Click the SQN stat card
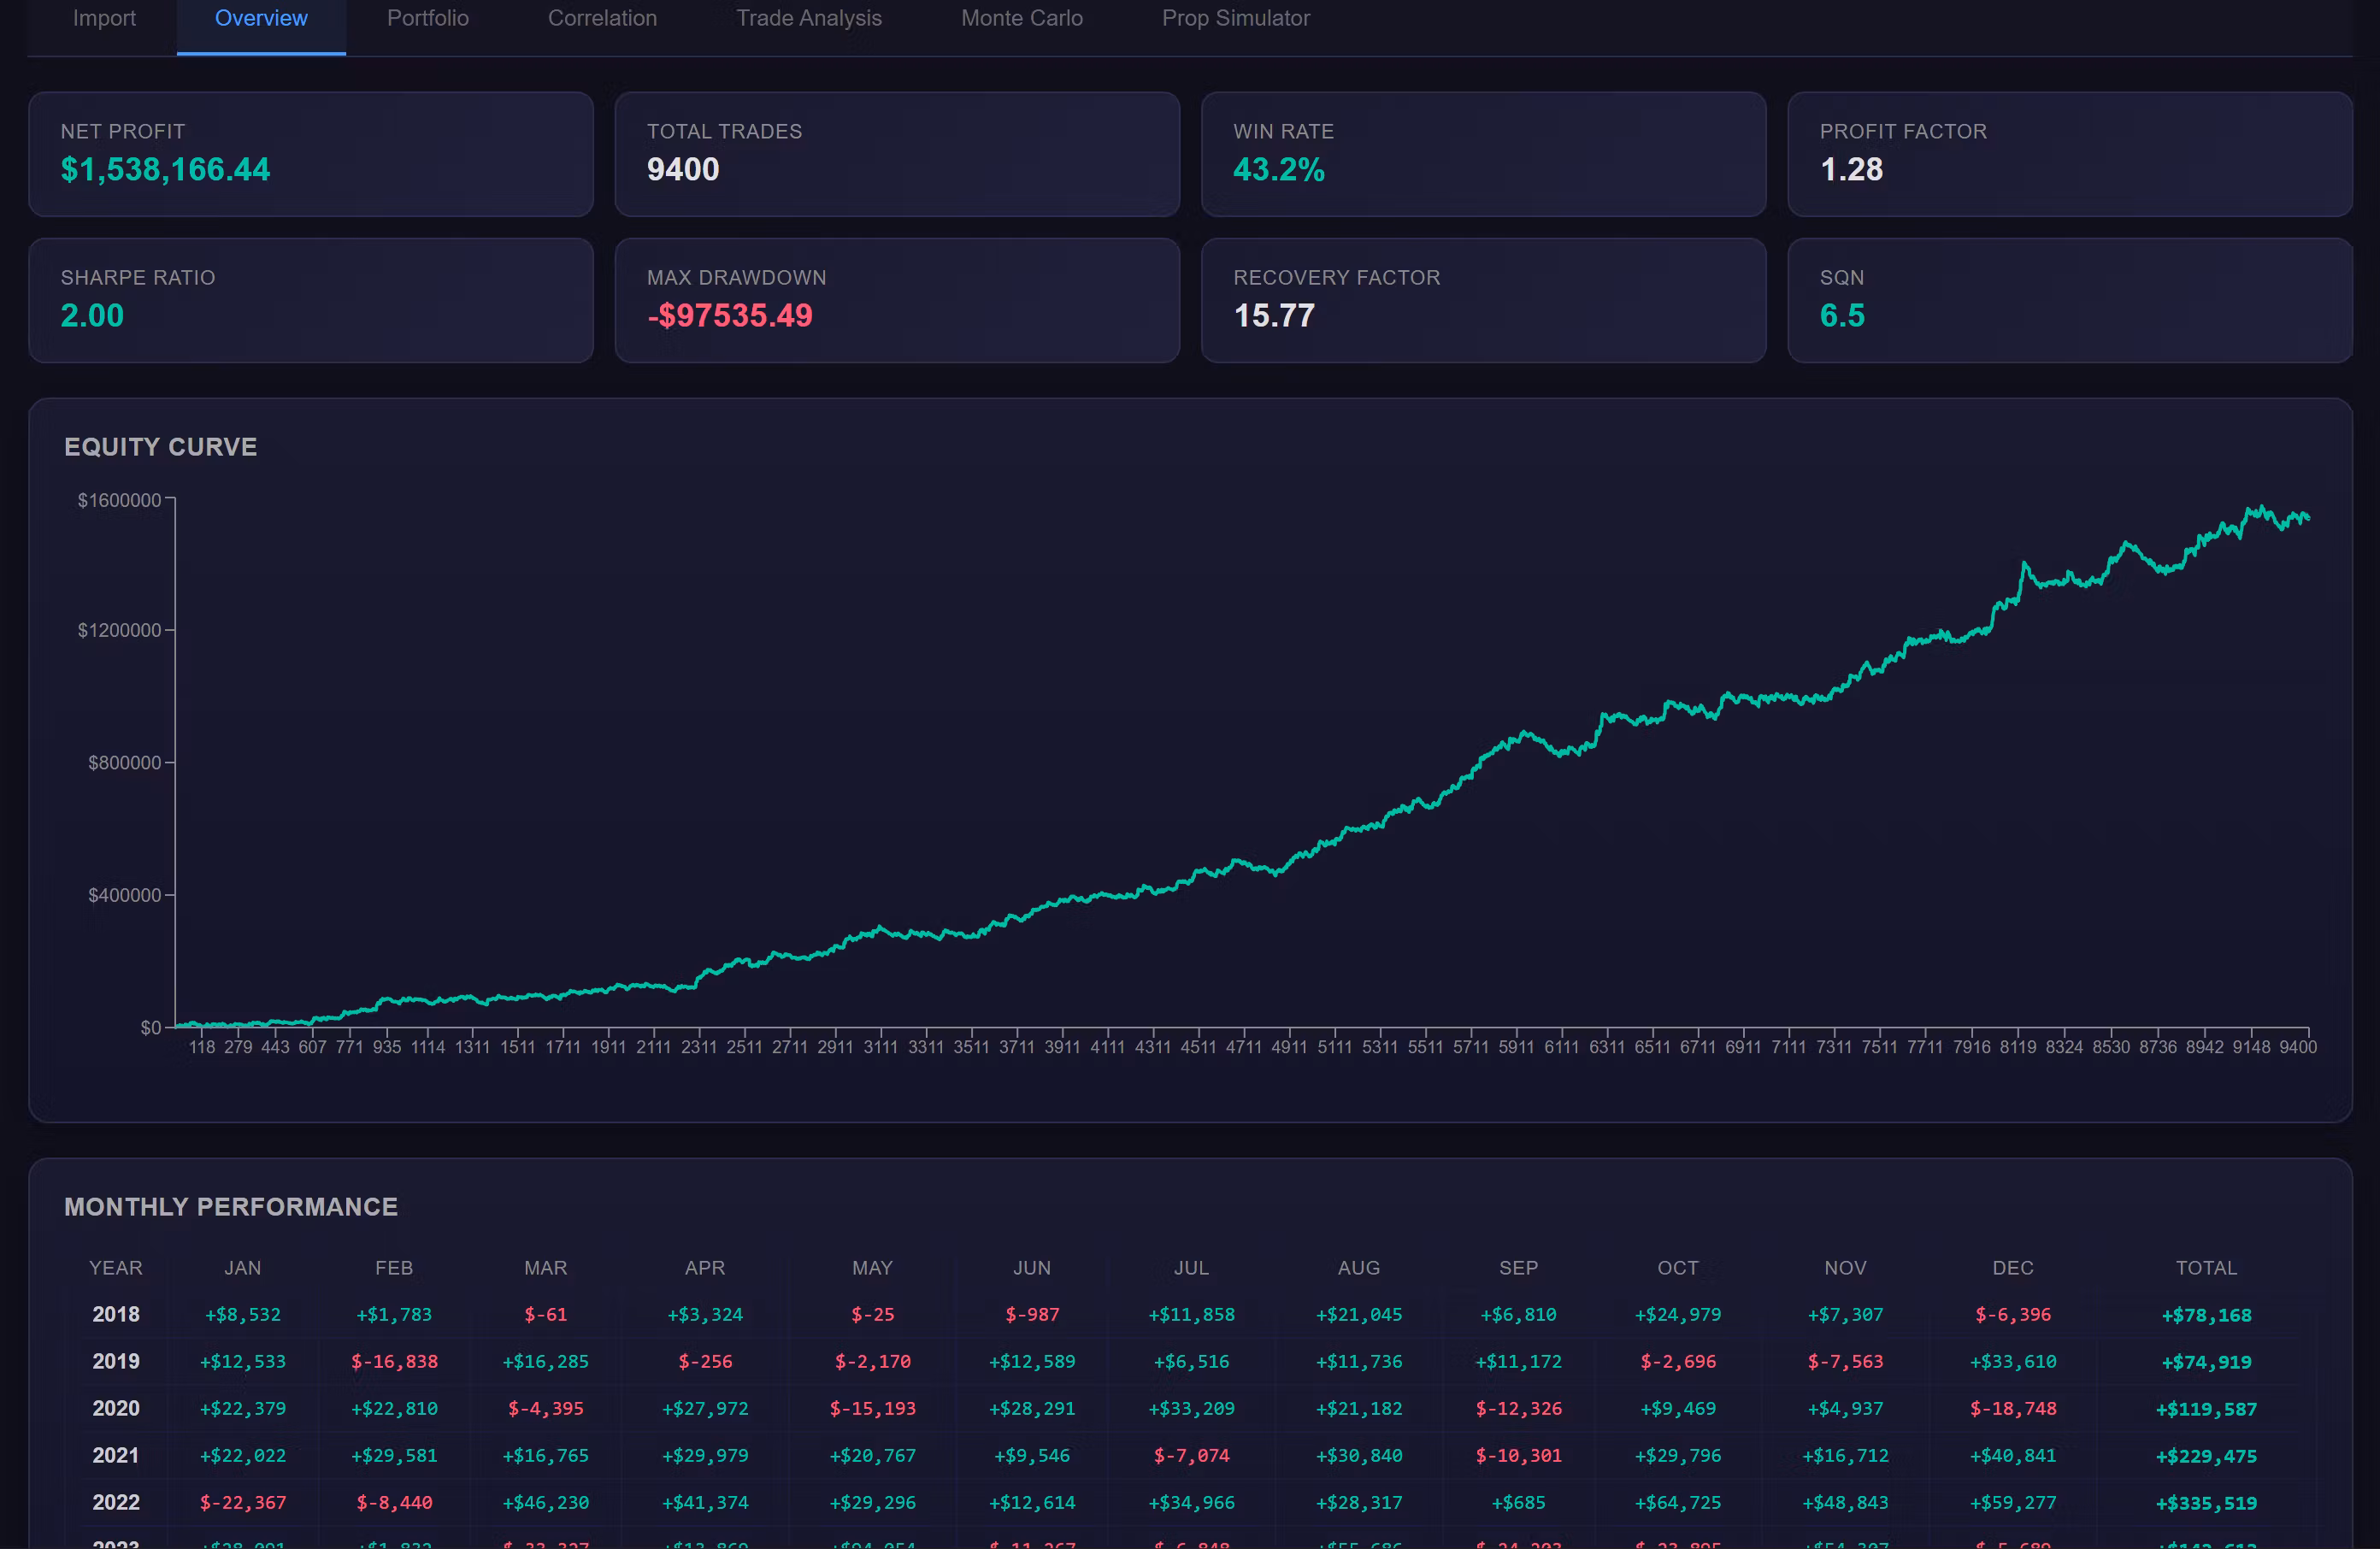Viewport: 2380px width, 1549px height. point(2069,300)
